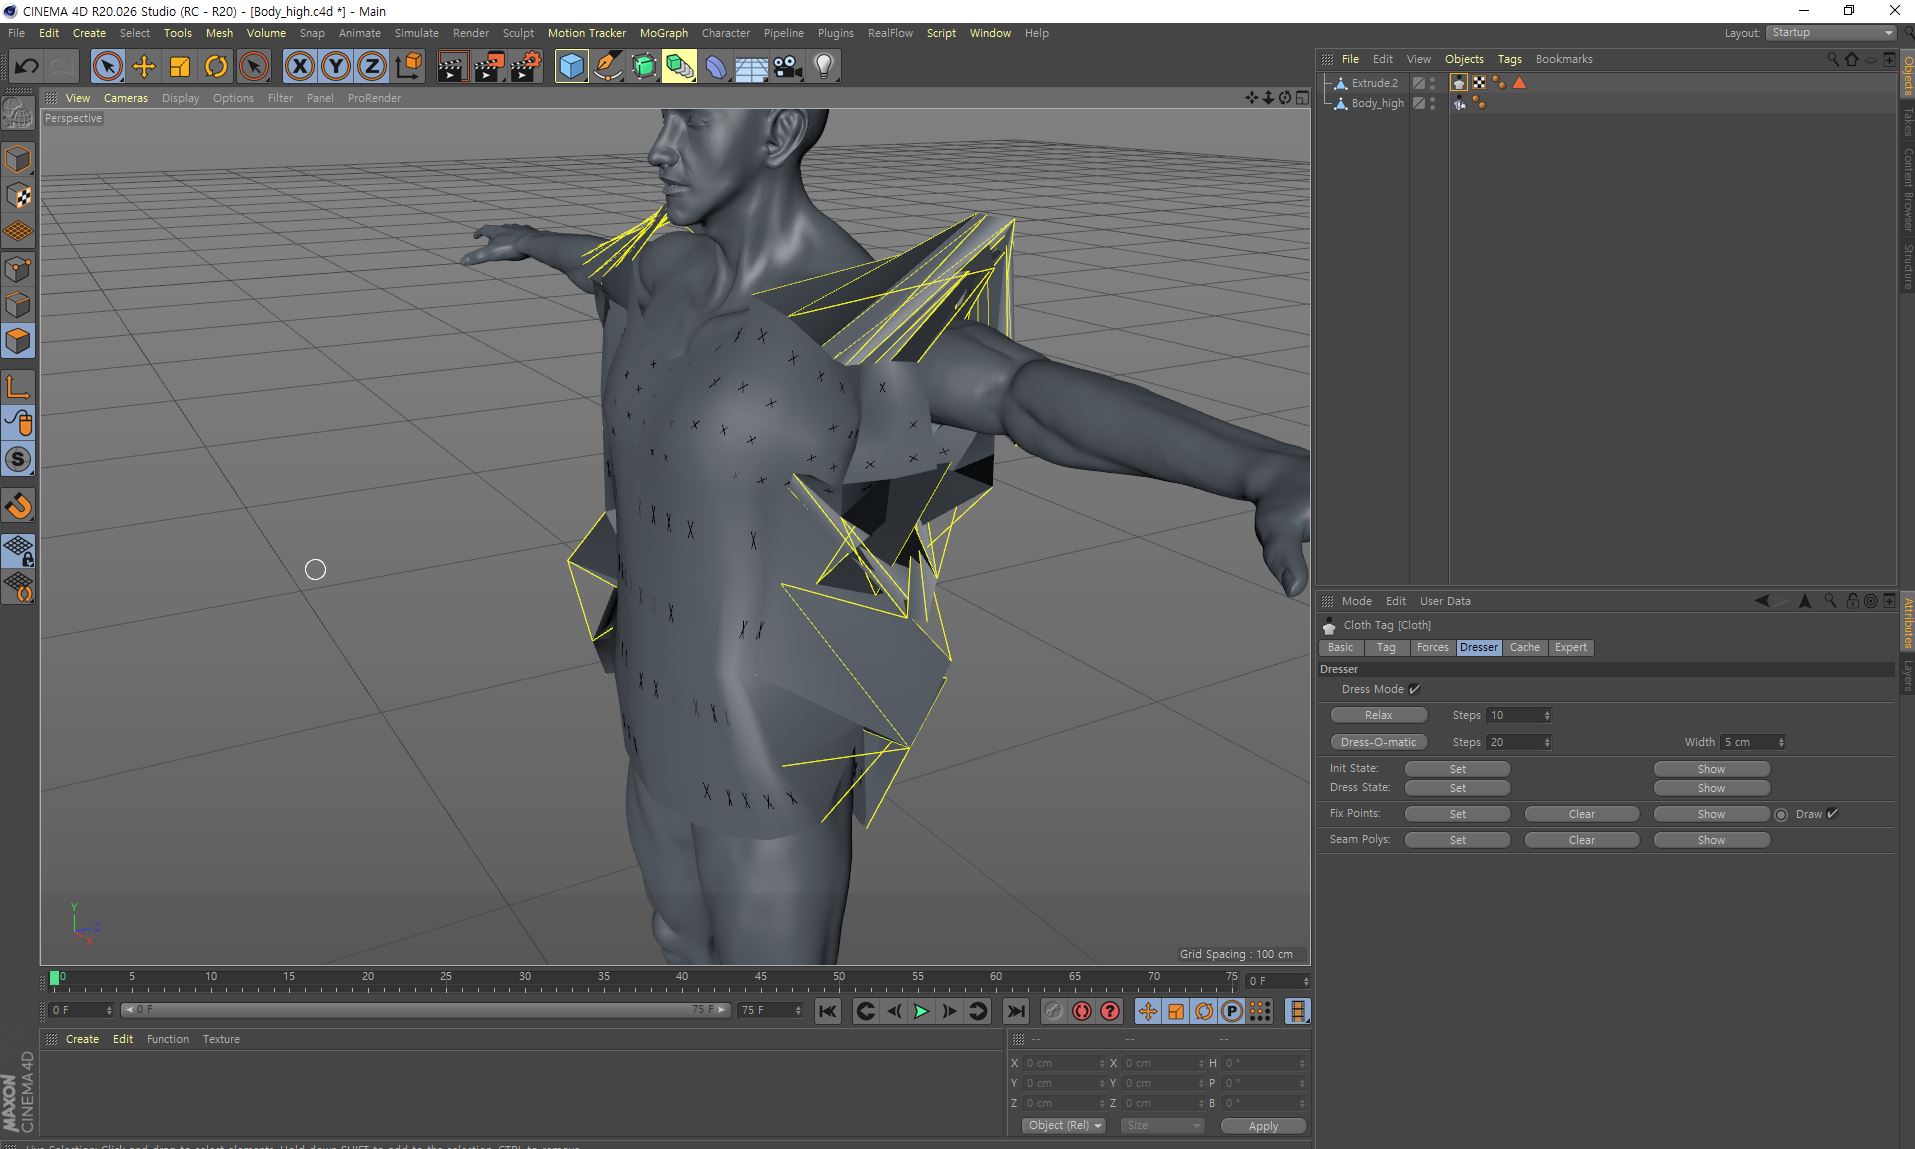Toggle Dress Mode checkbox
Image resolution: width=1915 pixels, height=1149 pixels.
pos(1414,689)
